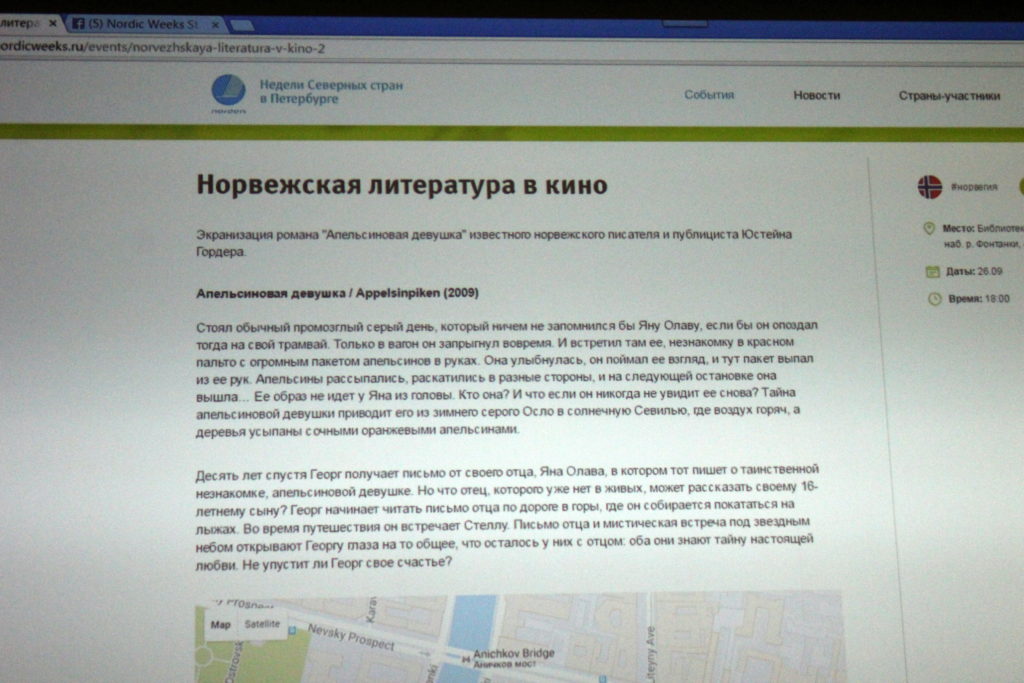Click the Norwegian flag icon
Screen dimensions: 1024x683
[930, 187]
